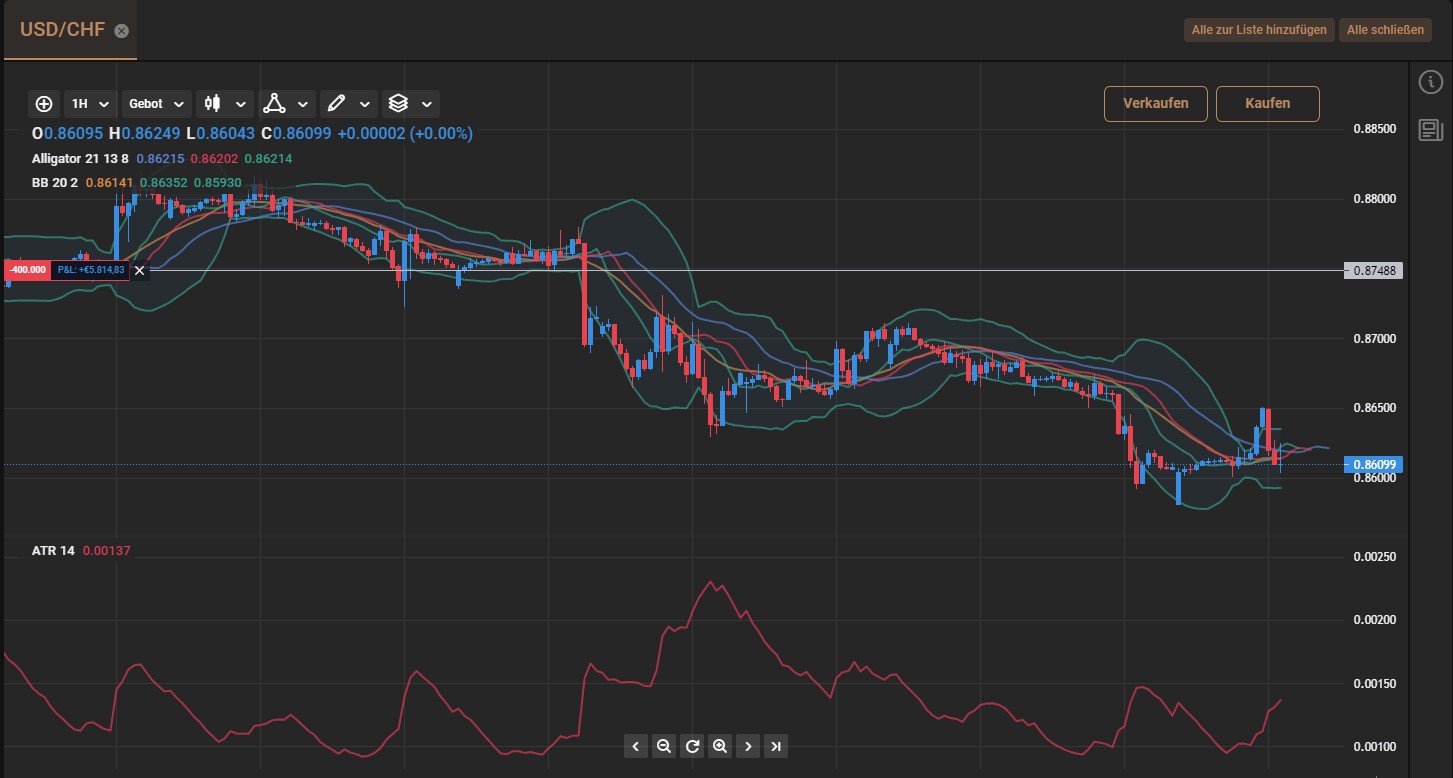Viewport: 1453px width, 778px height.
Task: Open the 1H timeframe dropdown
Action: tap(90, 103)
